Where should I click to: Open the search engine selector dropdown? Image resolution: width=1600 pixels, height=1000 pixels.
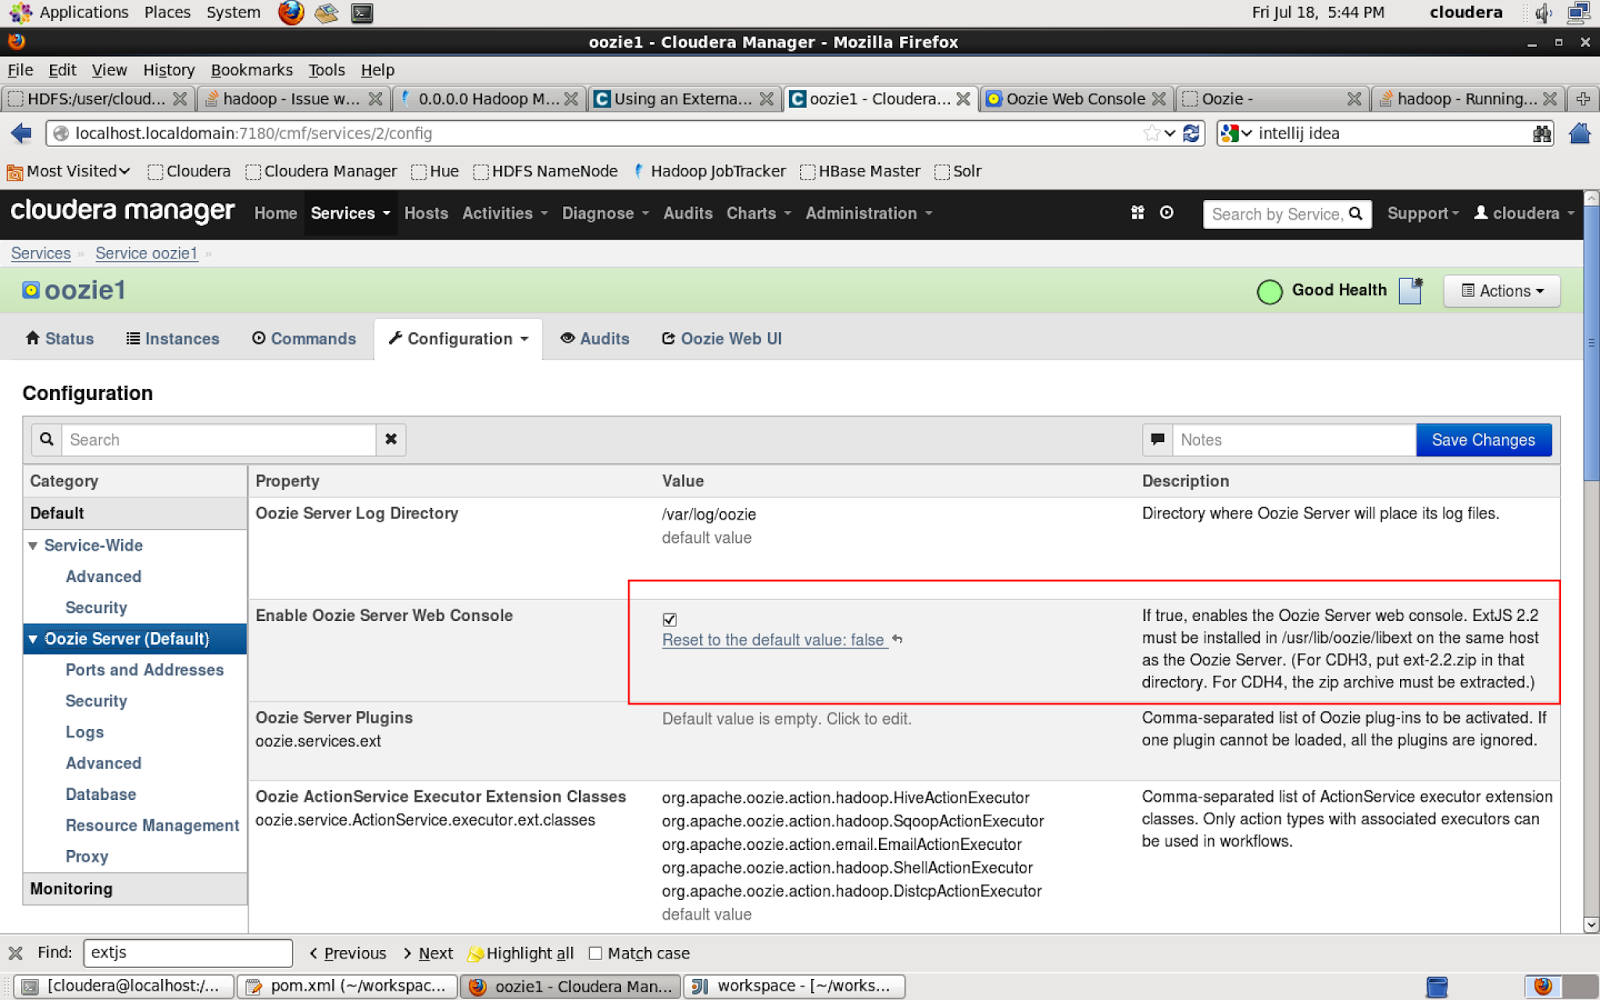tap(1237, 133)
